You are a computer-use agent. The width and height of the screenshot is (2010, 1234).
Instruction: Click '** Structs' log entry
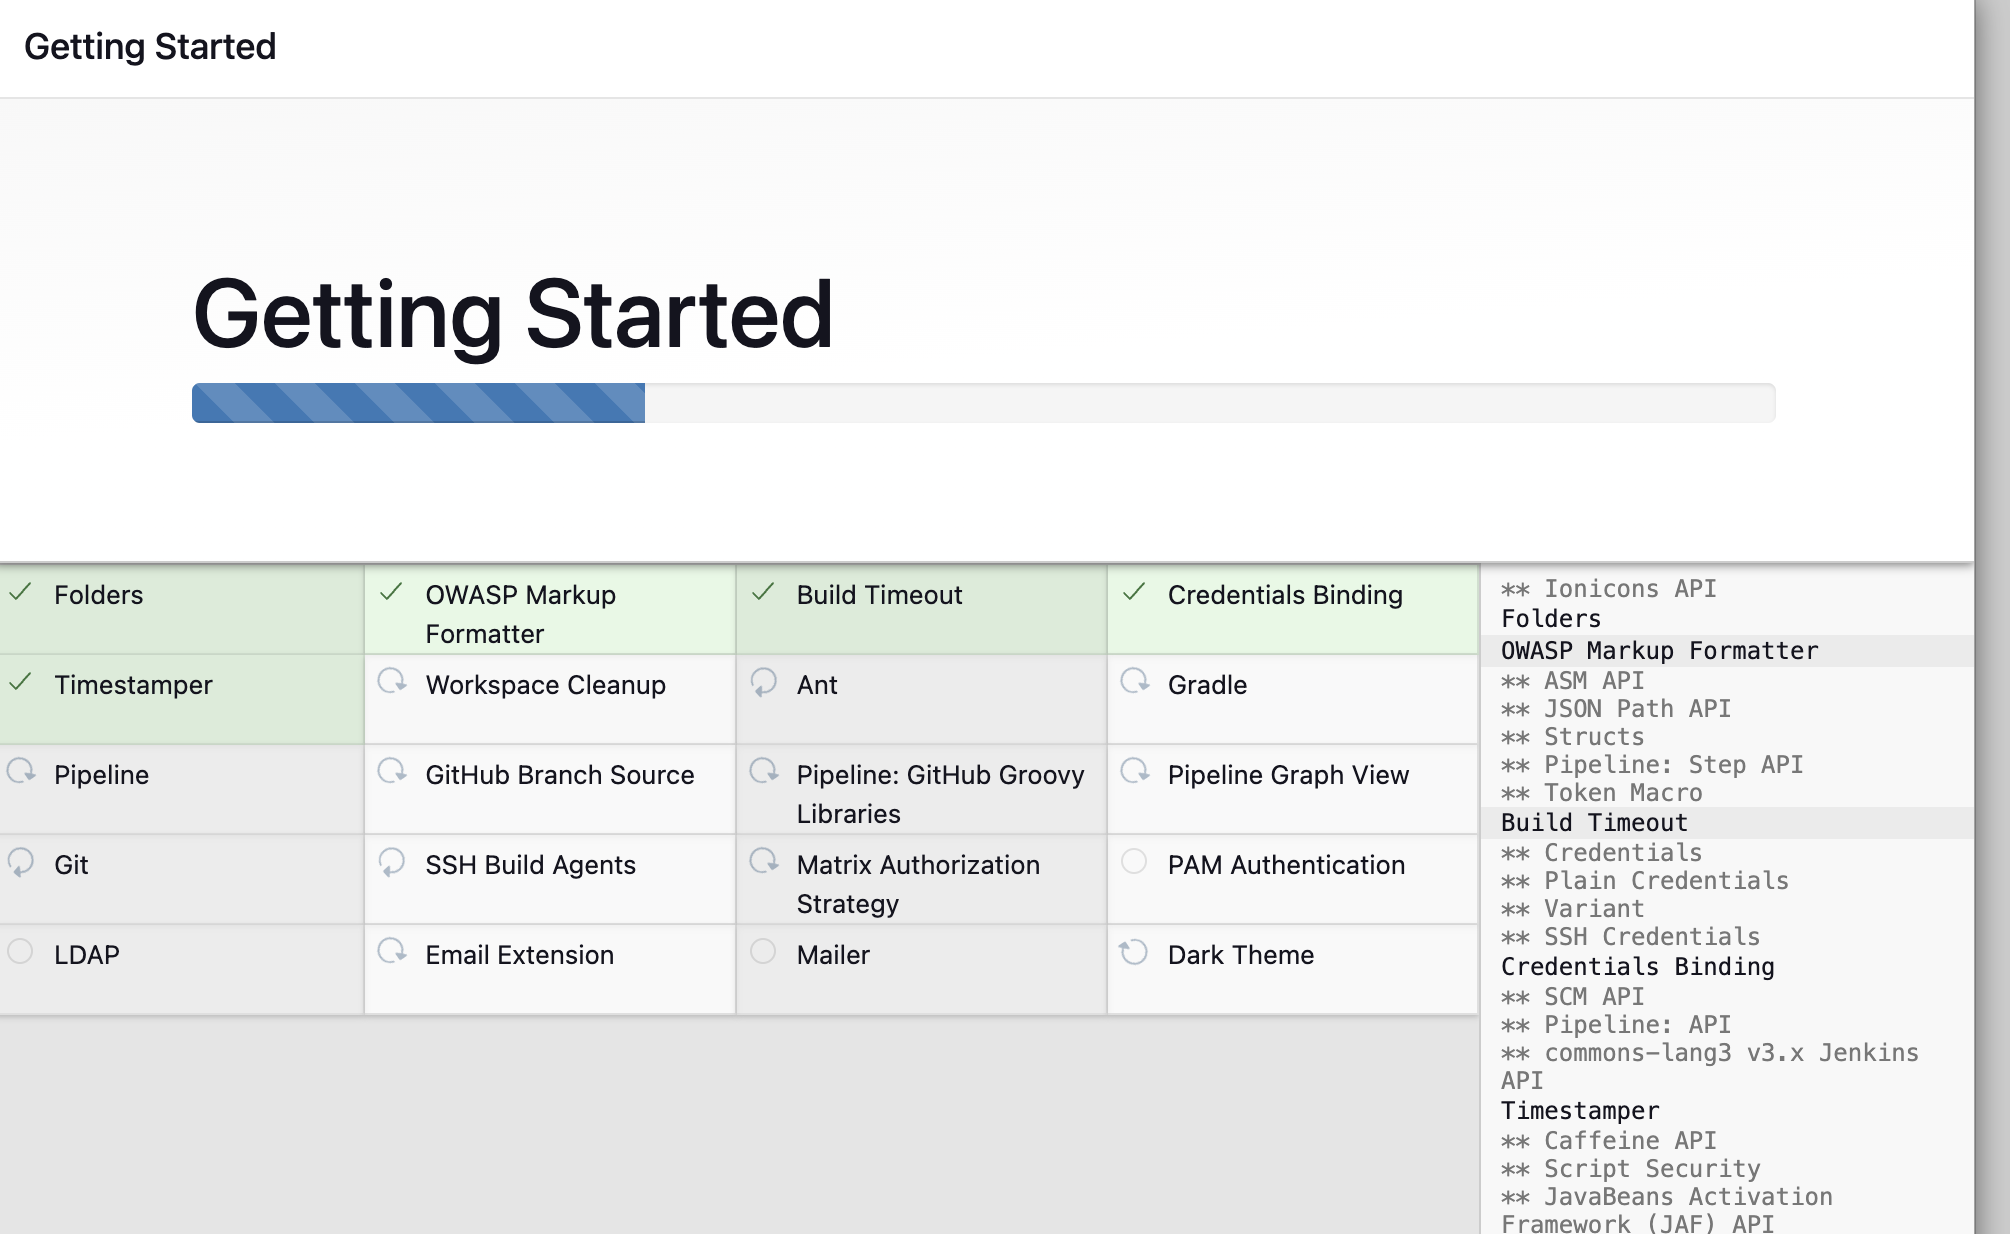point(1572,737)
